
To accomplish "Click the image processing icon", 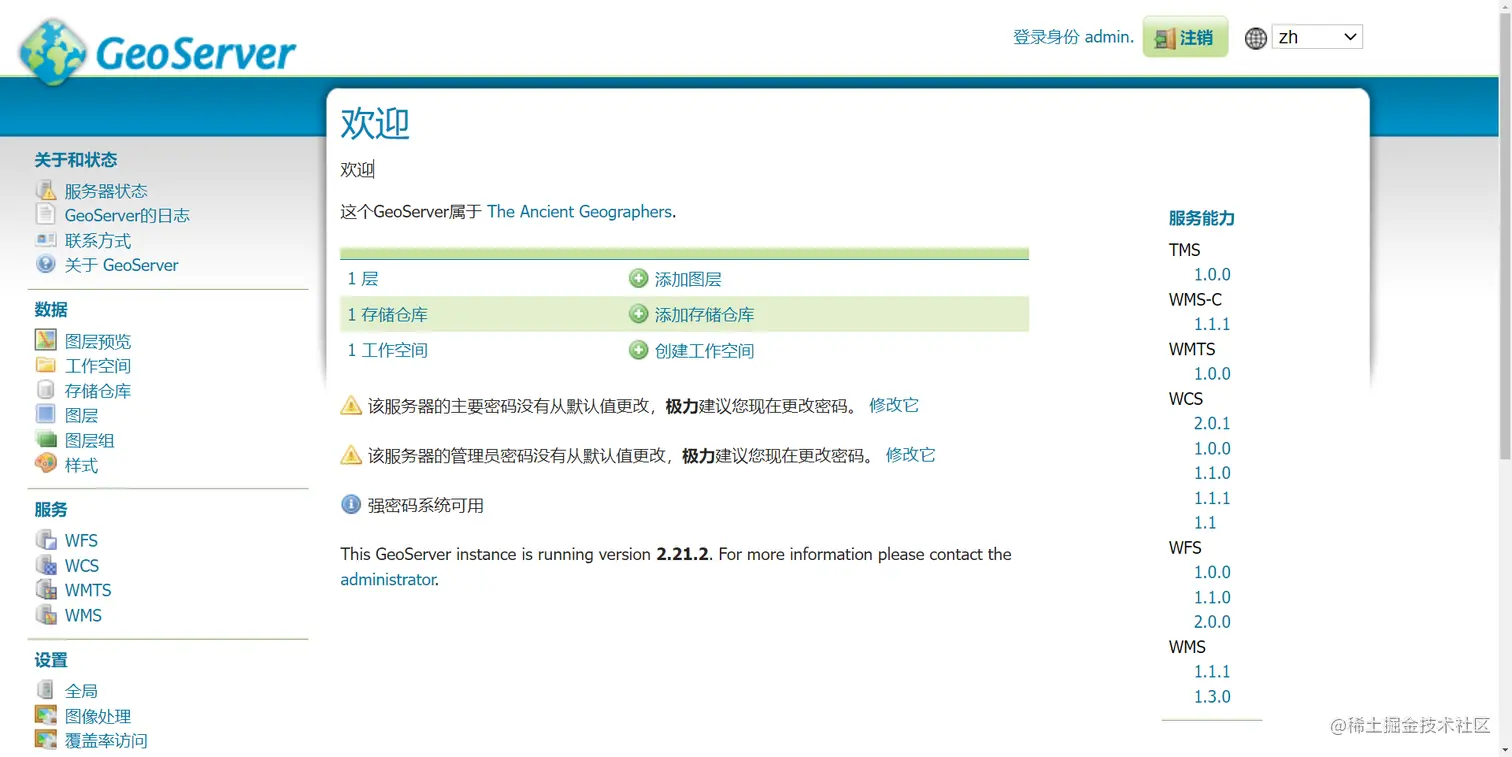I will pos(46,715).
